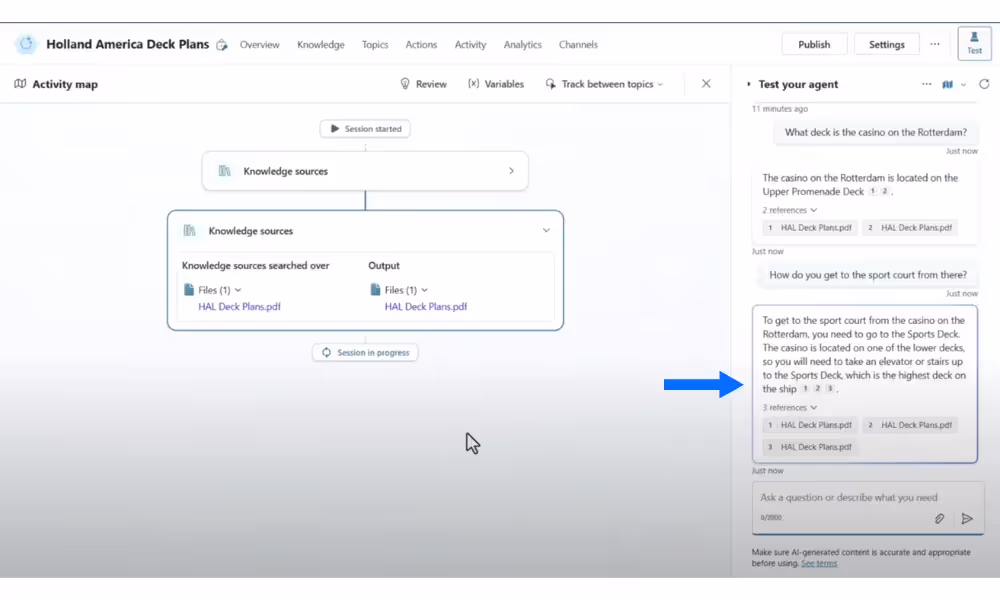1000x600 pixels.
Task: Open reference 2 HAL Deck Plans.pdf in casino answer
Action: (910, 228)
